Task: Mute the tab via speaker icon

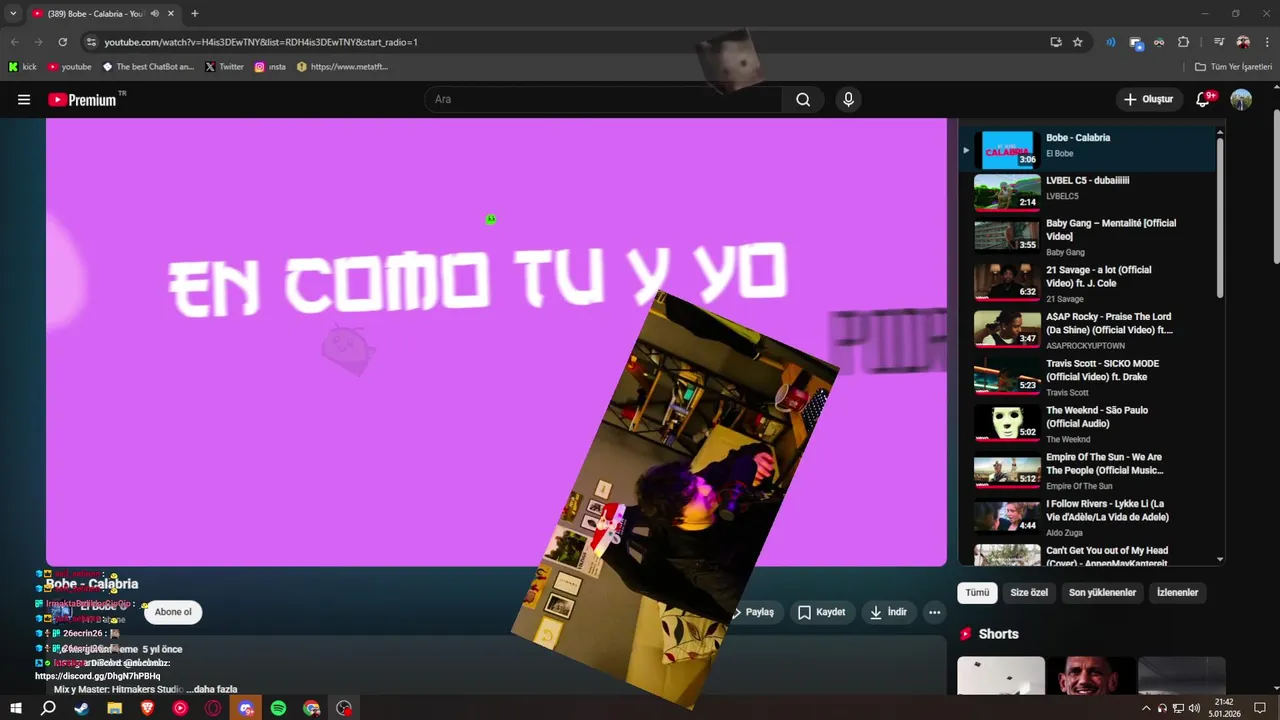Action: [154, 13]
